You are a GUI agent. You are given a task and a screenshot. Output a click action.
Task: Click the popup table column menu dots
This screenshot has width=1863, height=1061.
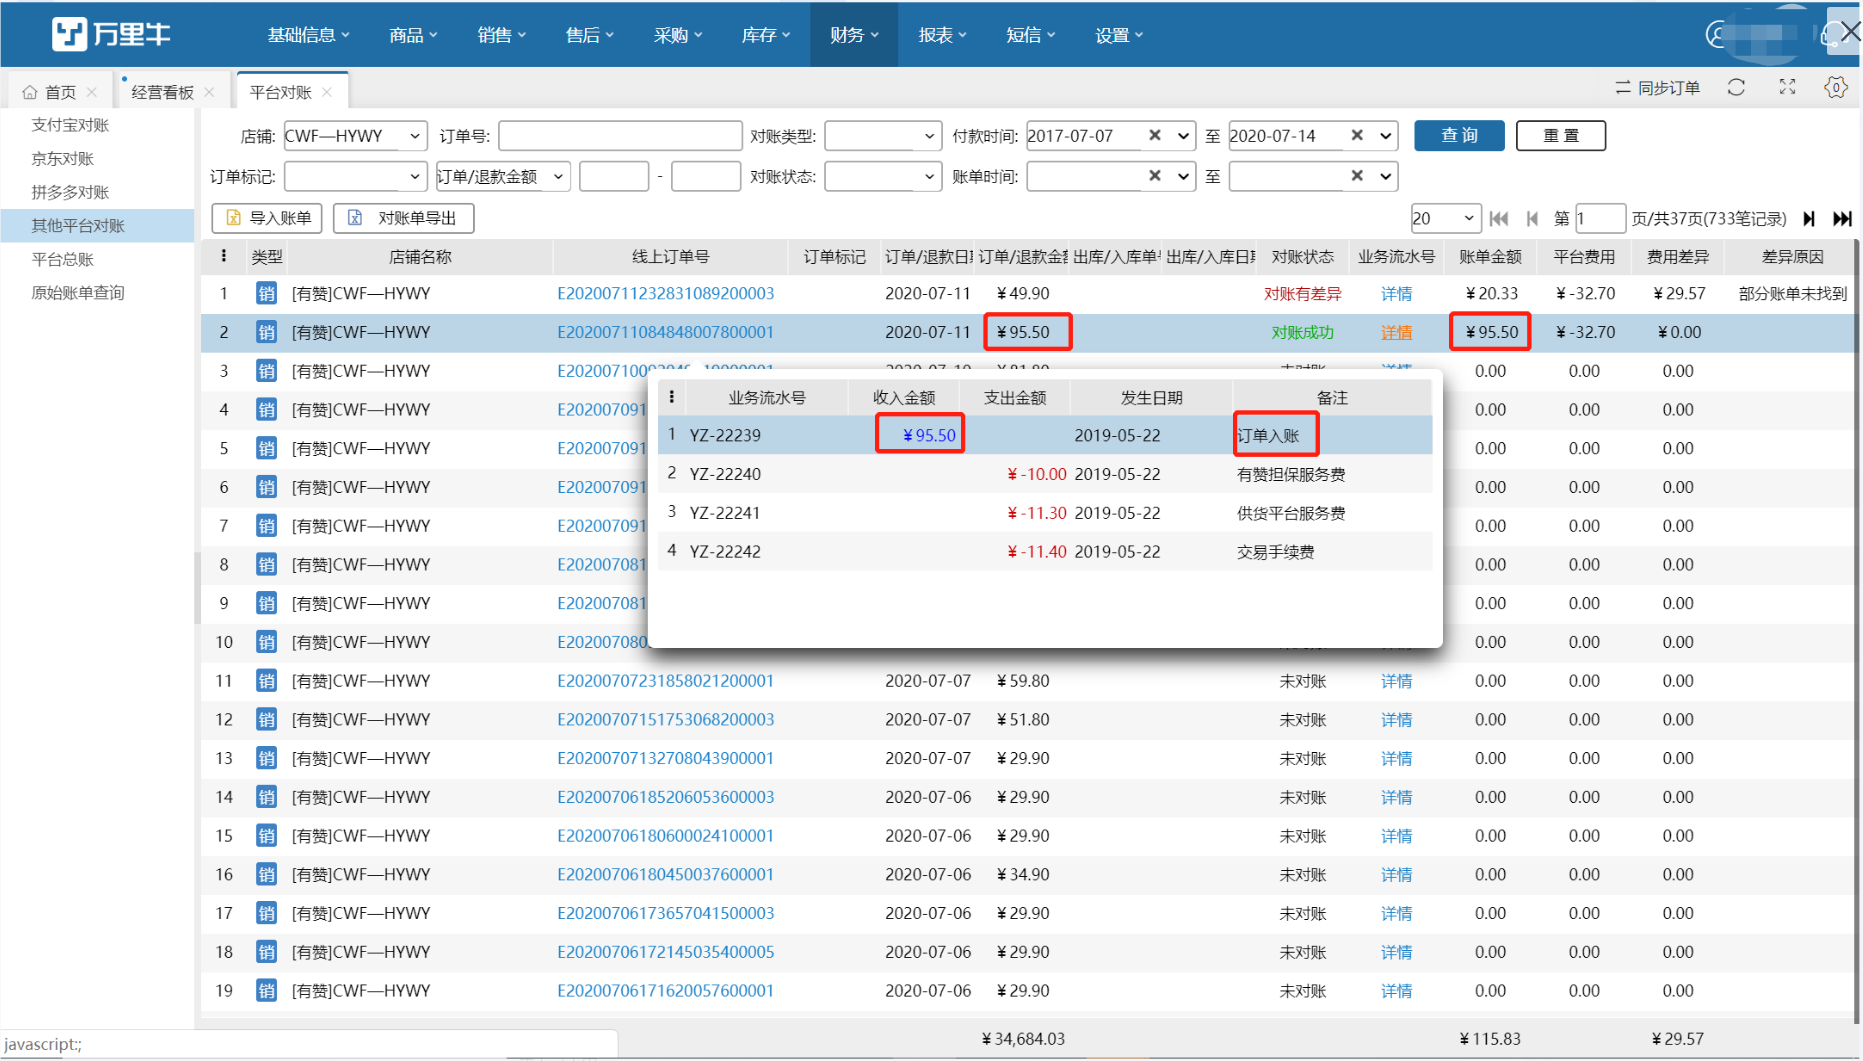coord(671,397)
